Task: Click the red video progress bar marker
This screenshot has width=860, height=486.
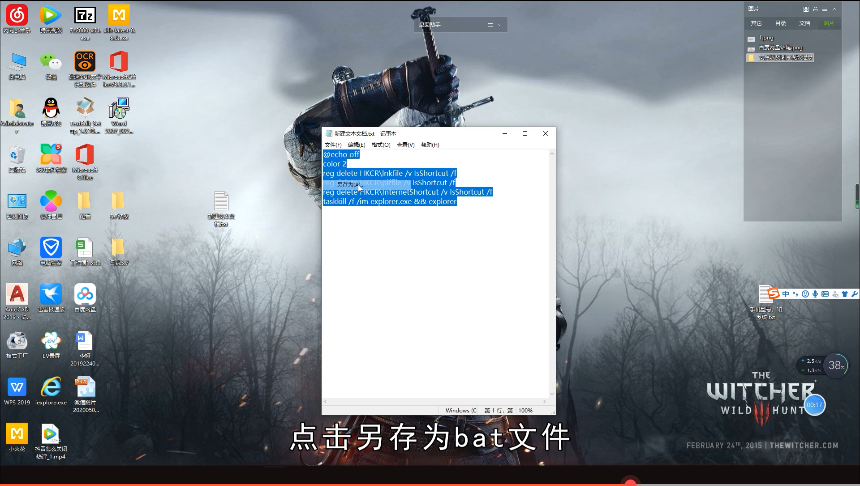Action: (x=631, y=482)
